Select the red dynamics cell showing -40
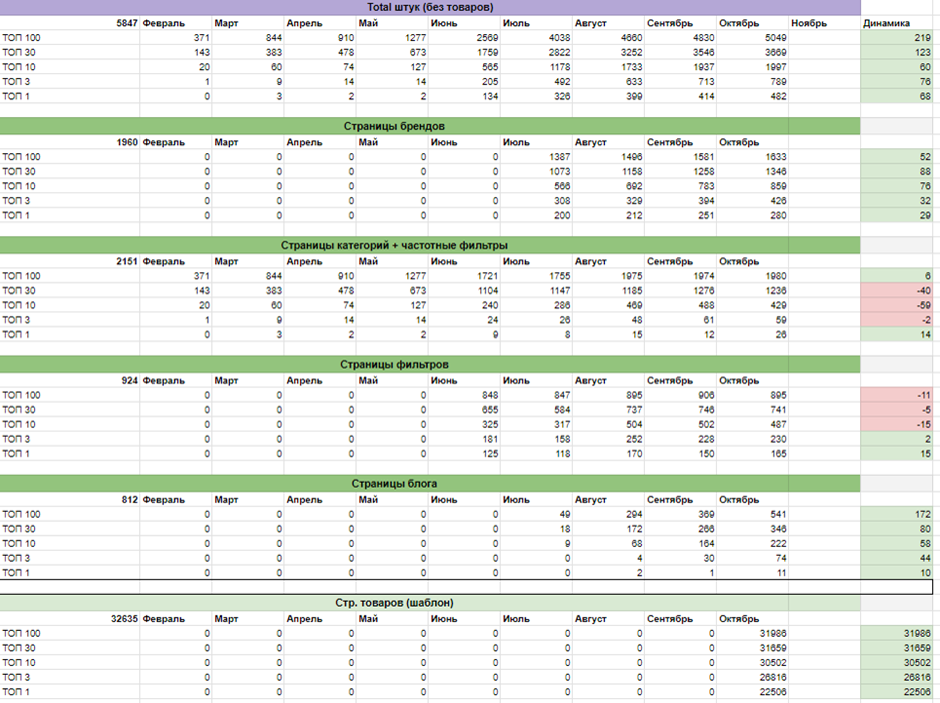Viewport: 940px width, 703px height. coord(900,290)
